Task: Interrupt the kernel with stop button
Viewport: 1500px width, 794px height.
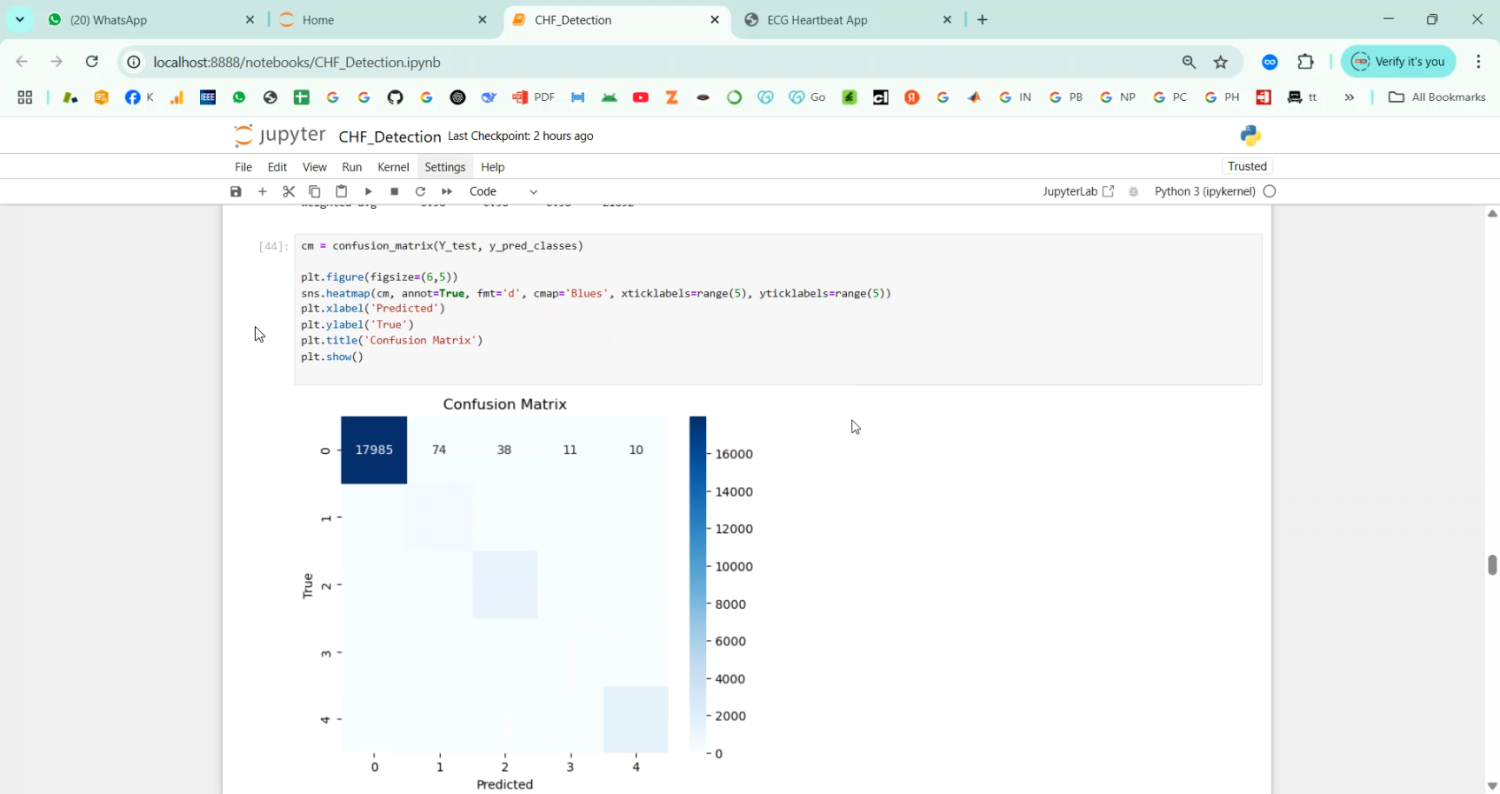Action: point(394,191)
